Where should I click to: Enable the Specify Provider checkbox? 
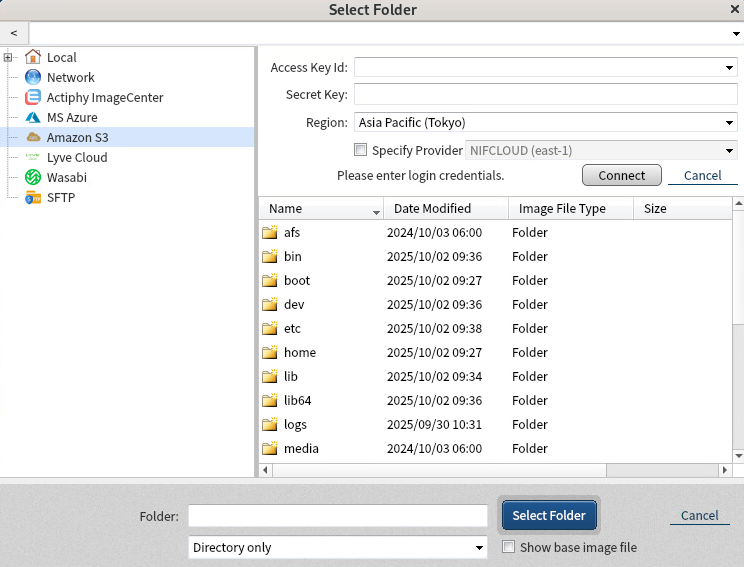361,151
